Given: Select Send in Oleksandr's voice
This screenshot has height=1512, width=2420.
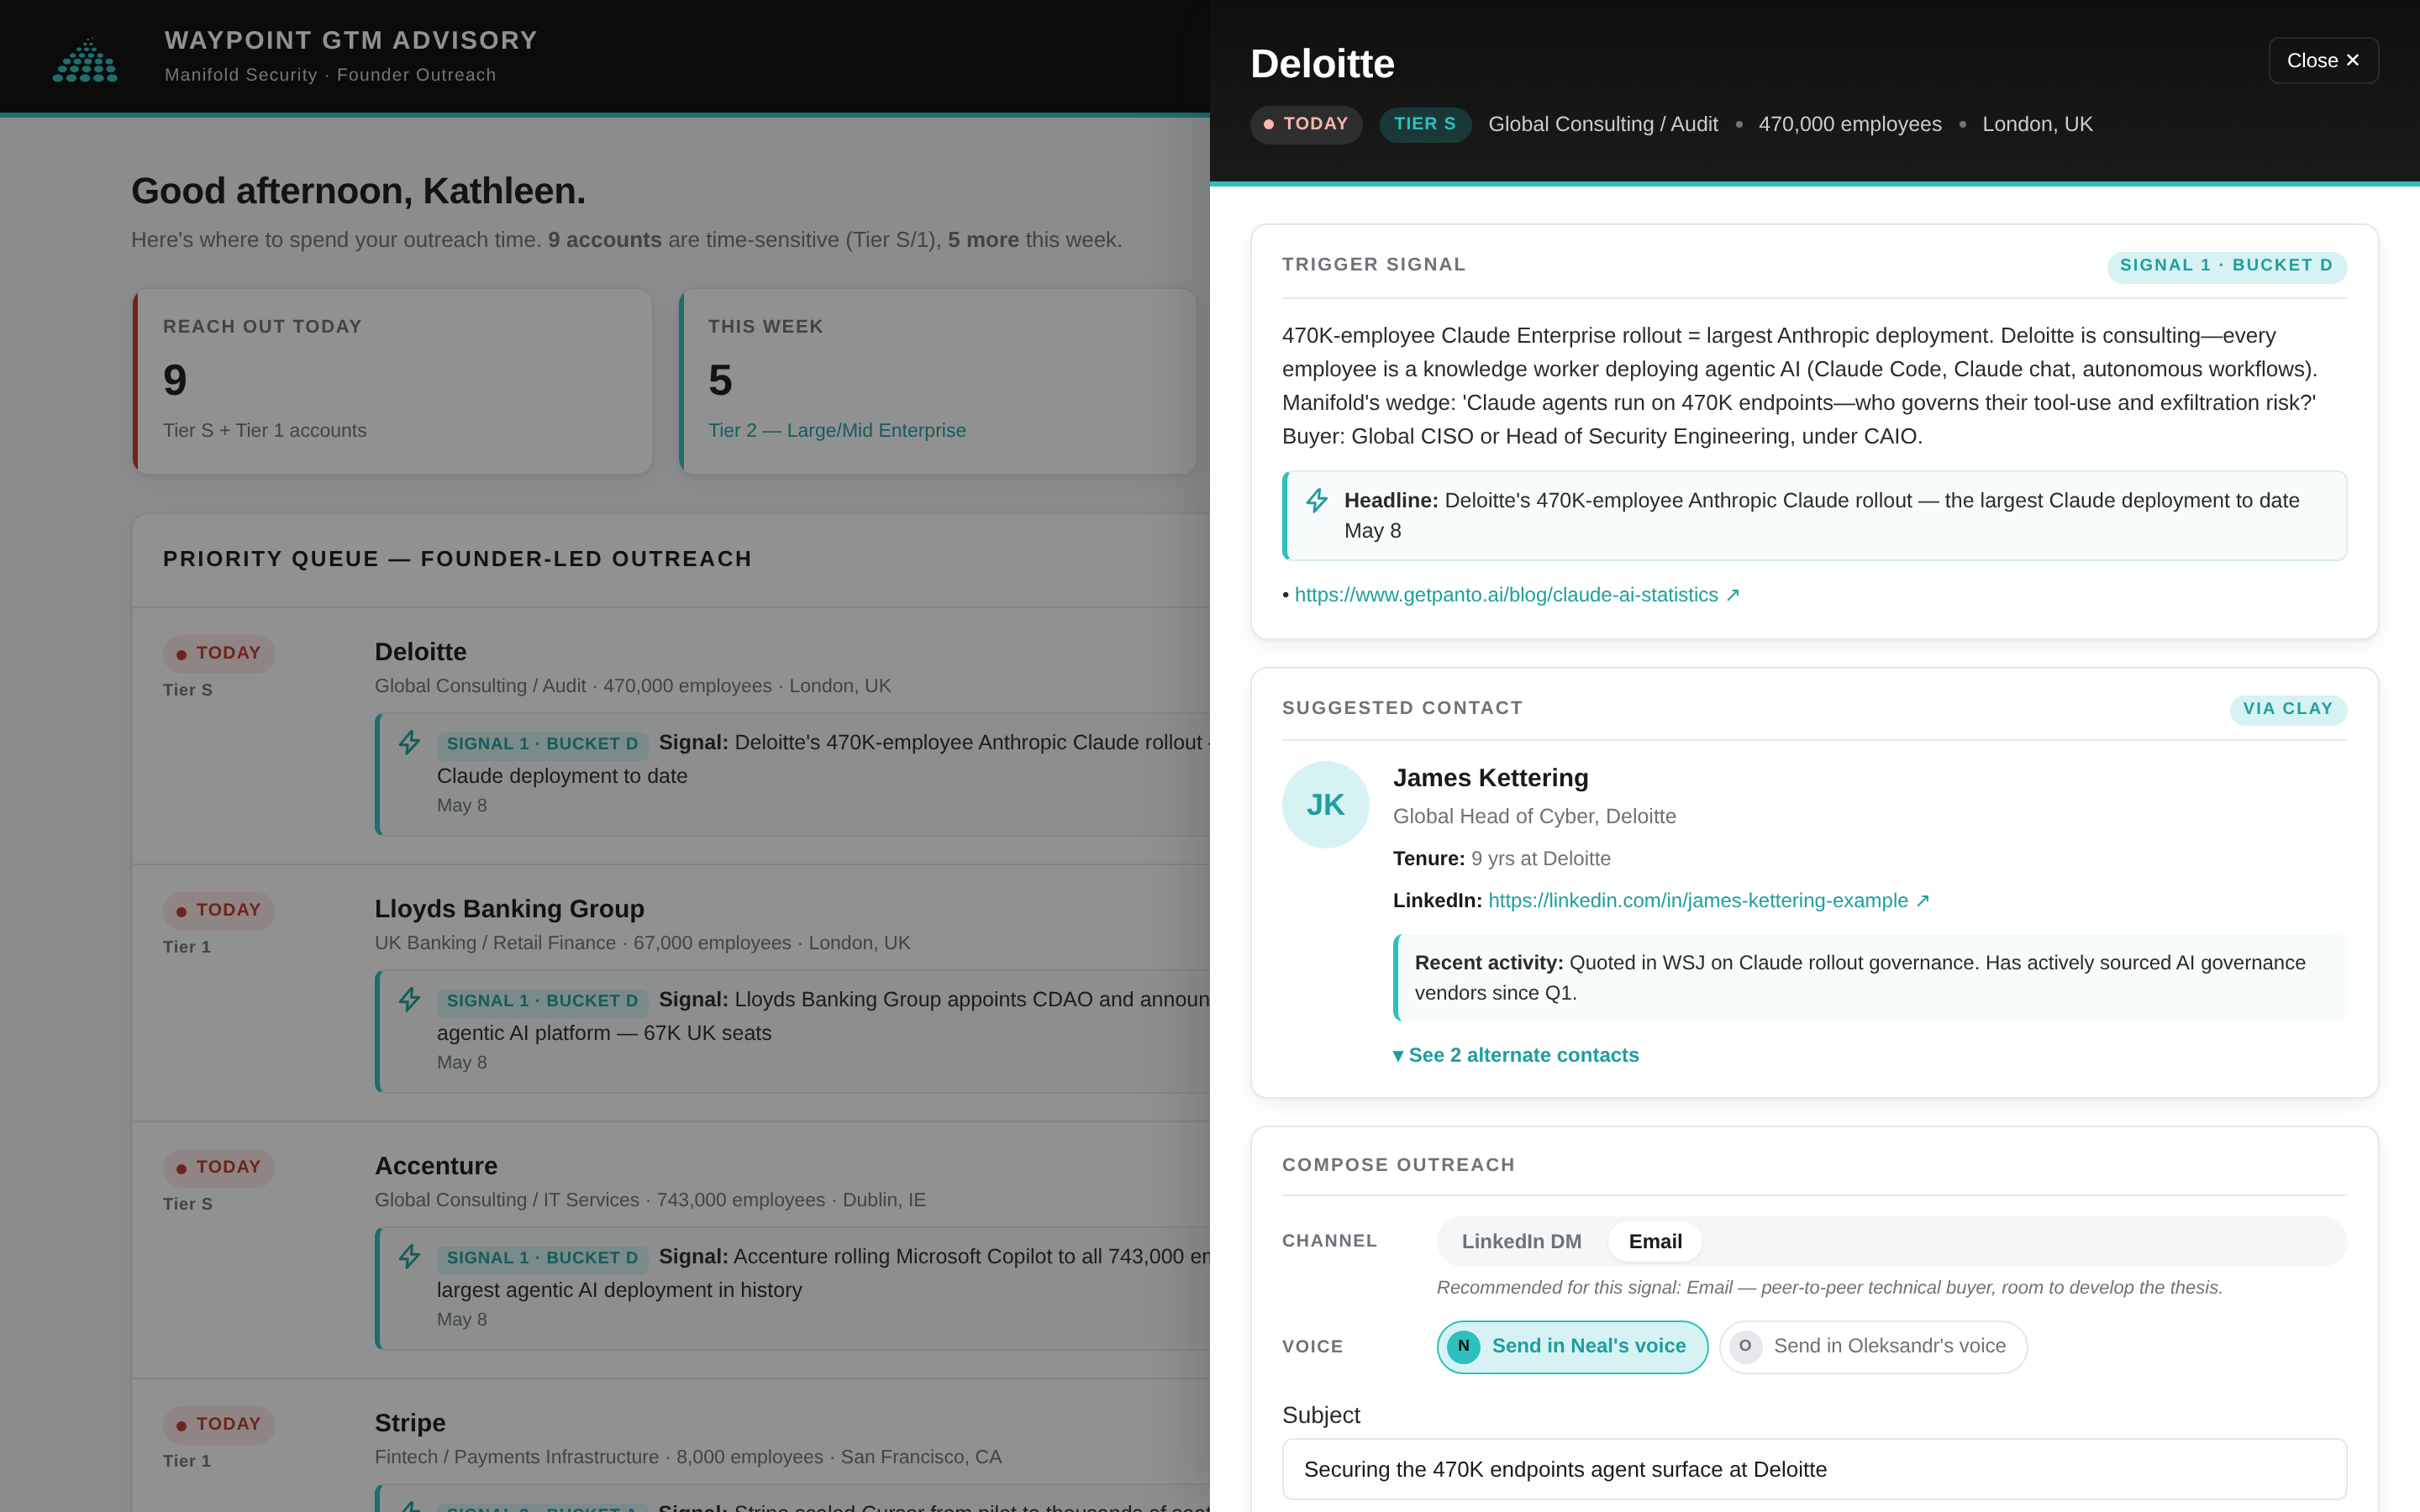Looking at the screenshot, I should 1873,1346.
